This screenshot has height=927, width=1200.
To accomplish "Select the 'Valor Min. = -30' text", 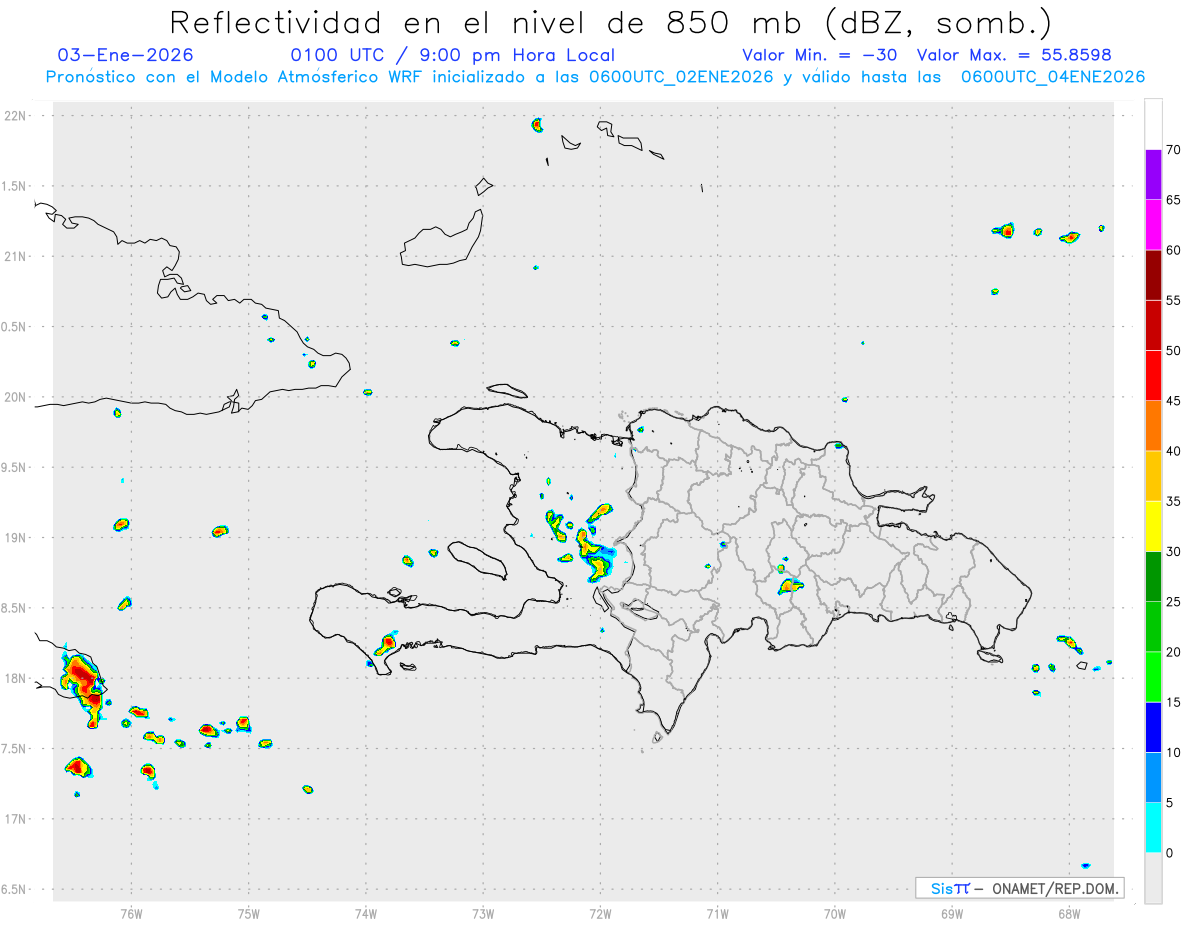I will [820, 55].
